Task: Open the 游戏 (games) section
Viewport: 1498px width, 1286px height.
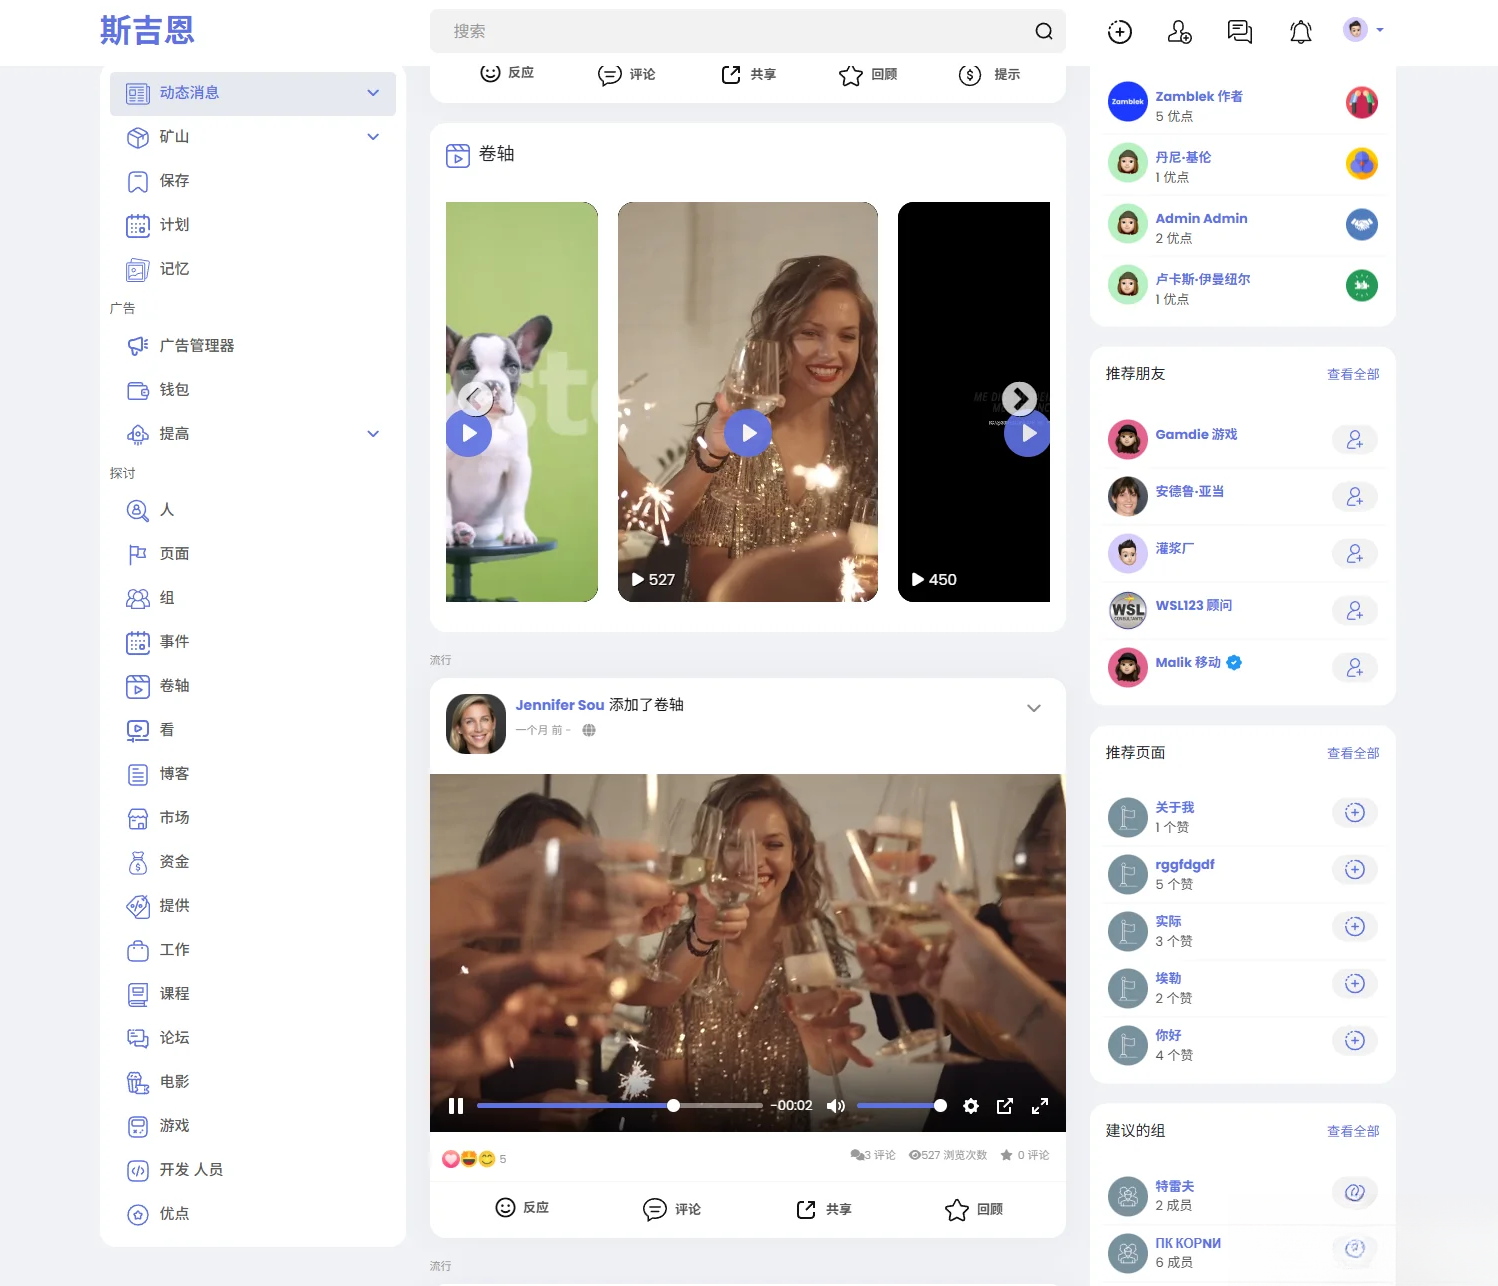Action: [172, 1125]
